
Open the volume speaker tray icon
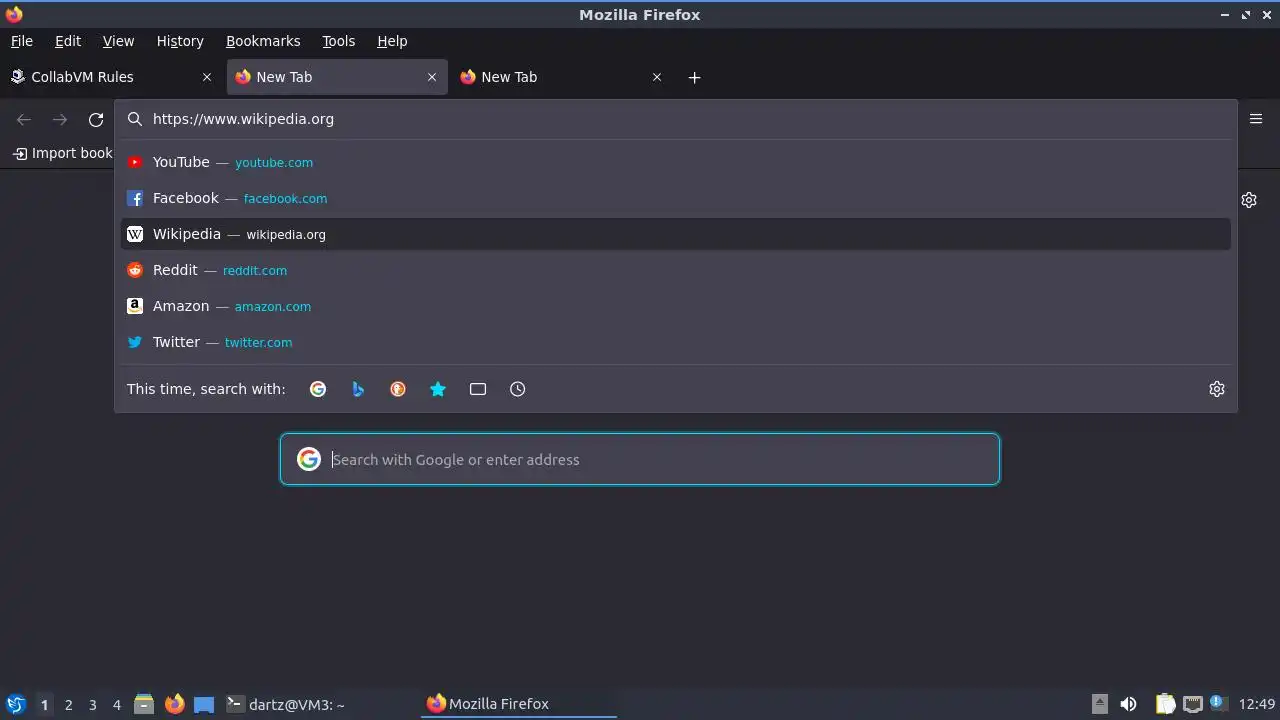(x=1128, y=704)
